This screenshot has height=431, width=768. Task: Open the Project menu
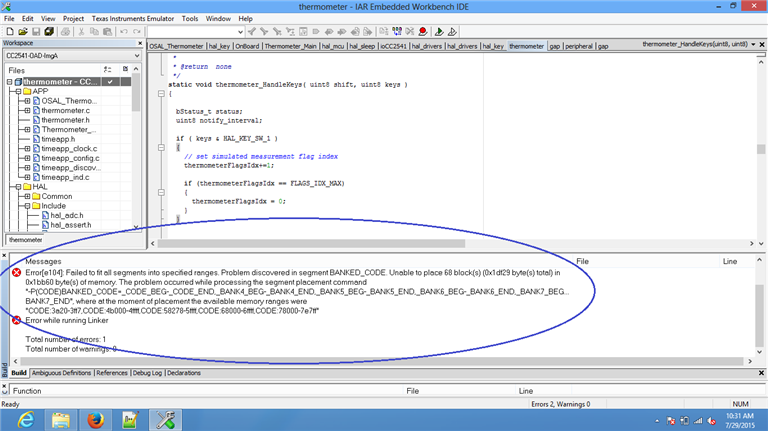pos(73,19)
